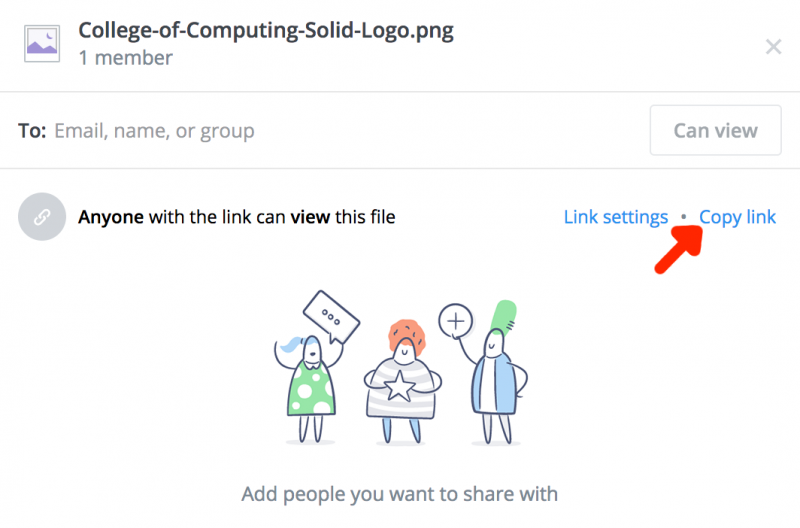Click the dot separator between the links
Screen dimensions: 800x528
tap(684, 217)
